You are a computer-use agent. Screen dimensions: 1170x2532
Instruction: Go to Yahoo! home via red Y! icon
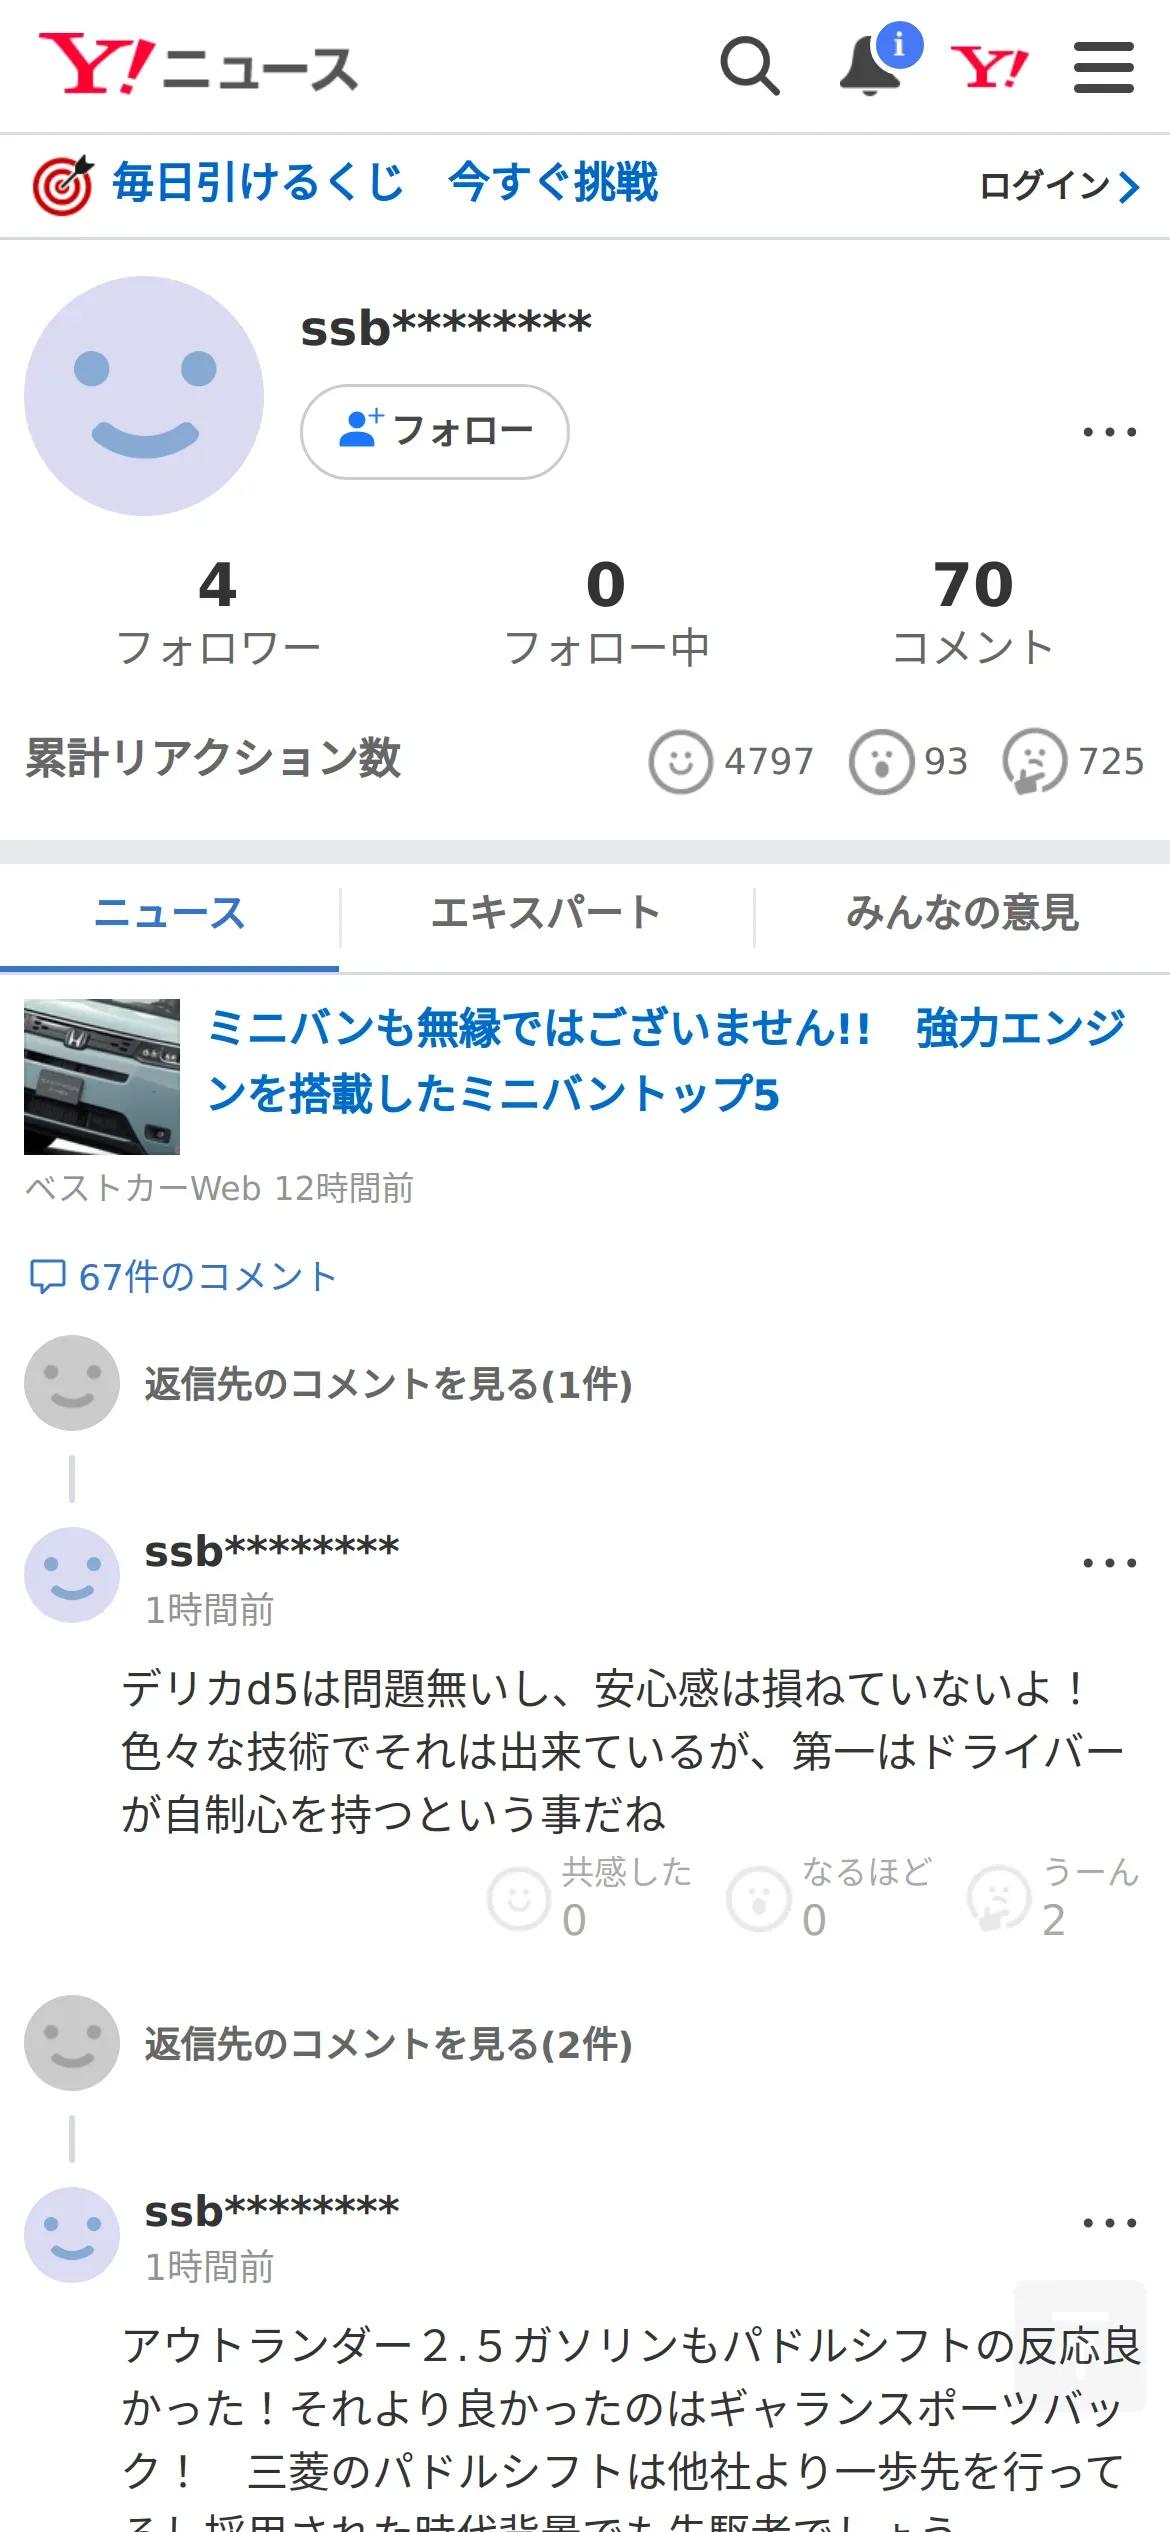(989, 67)
